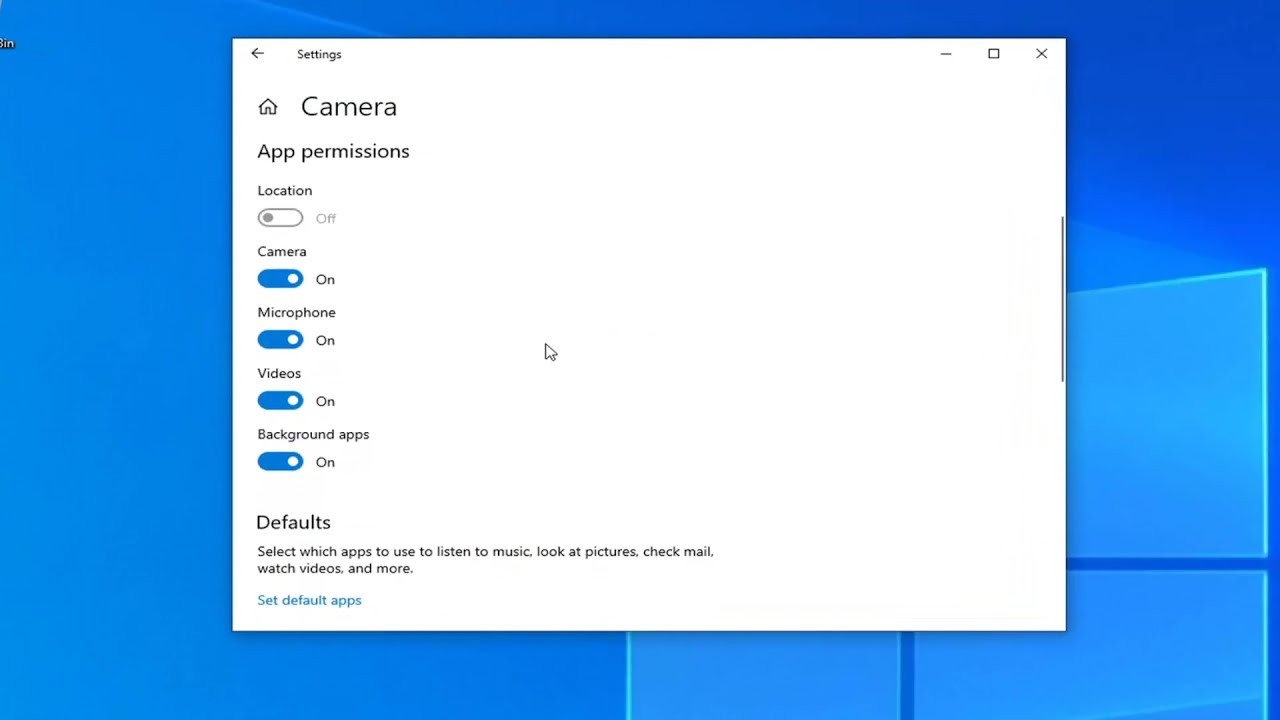
Task: Disable the Microphone permission toggle
Action: (280, 340)
